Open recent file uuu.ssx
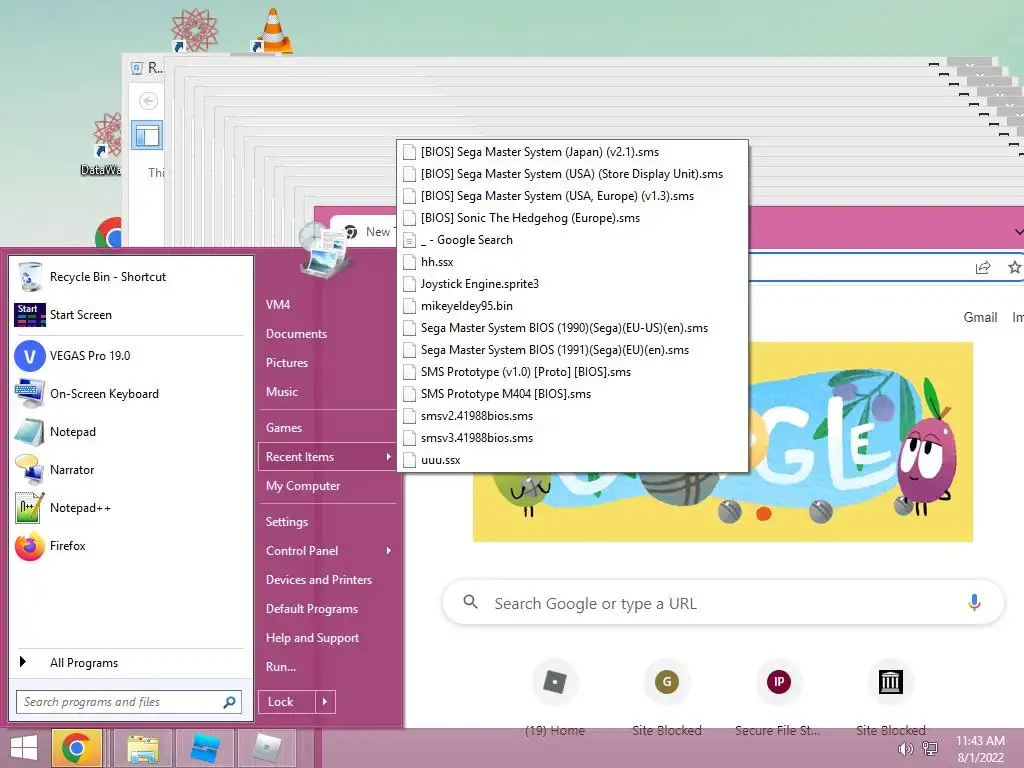The width and height of the screenshot is (1024, 768). (x=572, y=460)
